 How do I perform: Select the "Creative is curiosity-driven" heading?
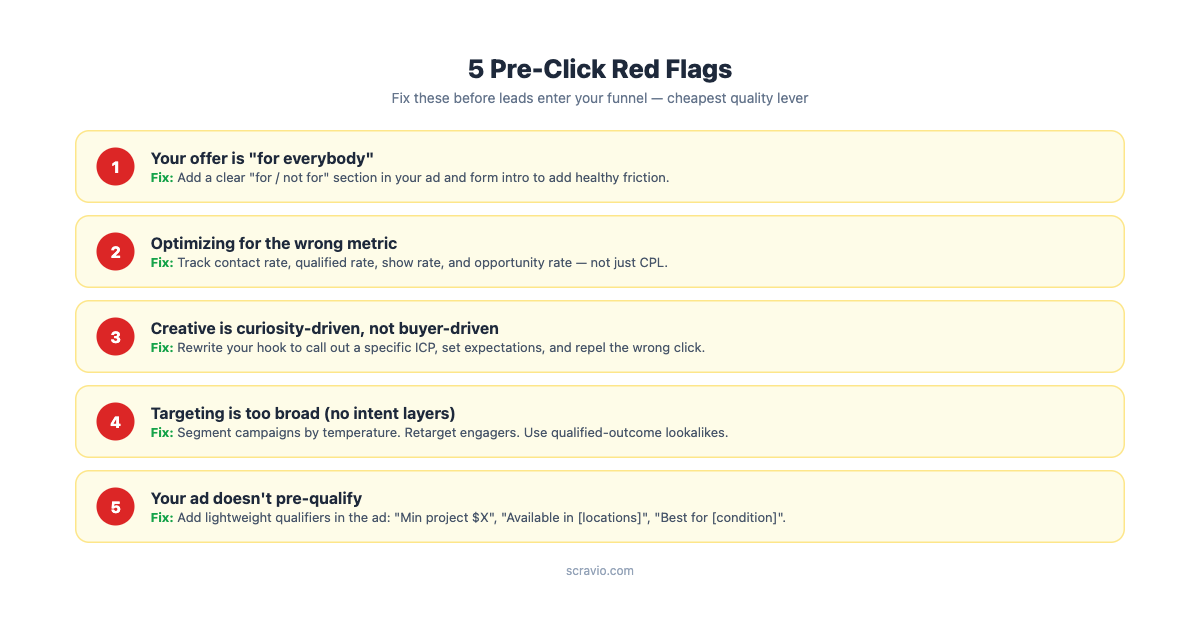pos(324,328)
